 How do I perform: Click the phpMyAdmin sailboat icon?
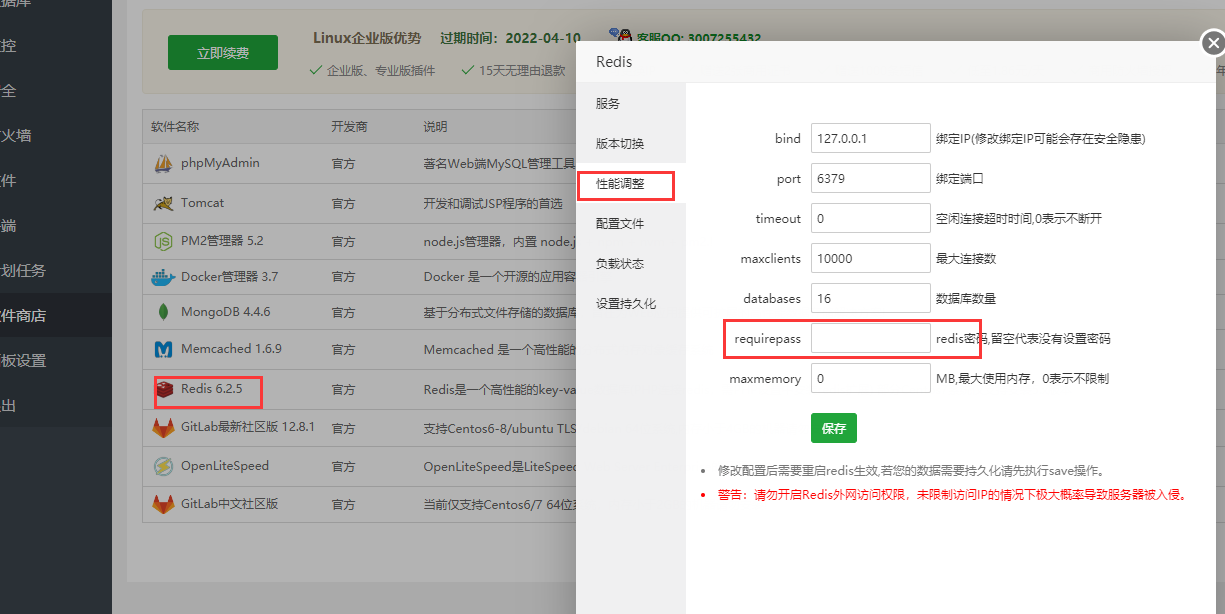[x=163, y=164]
